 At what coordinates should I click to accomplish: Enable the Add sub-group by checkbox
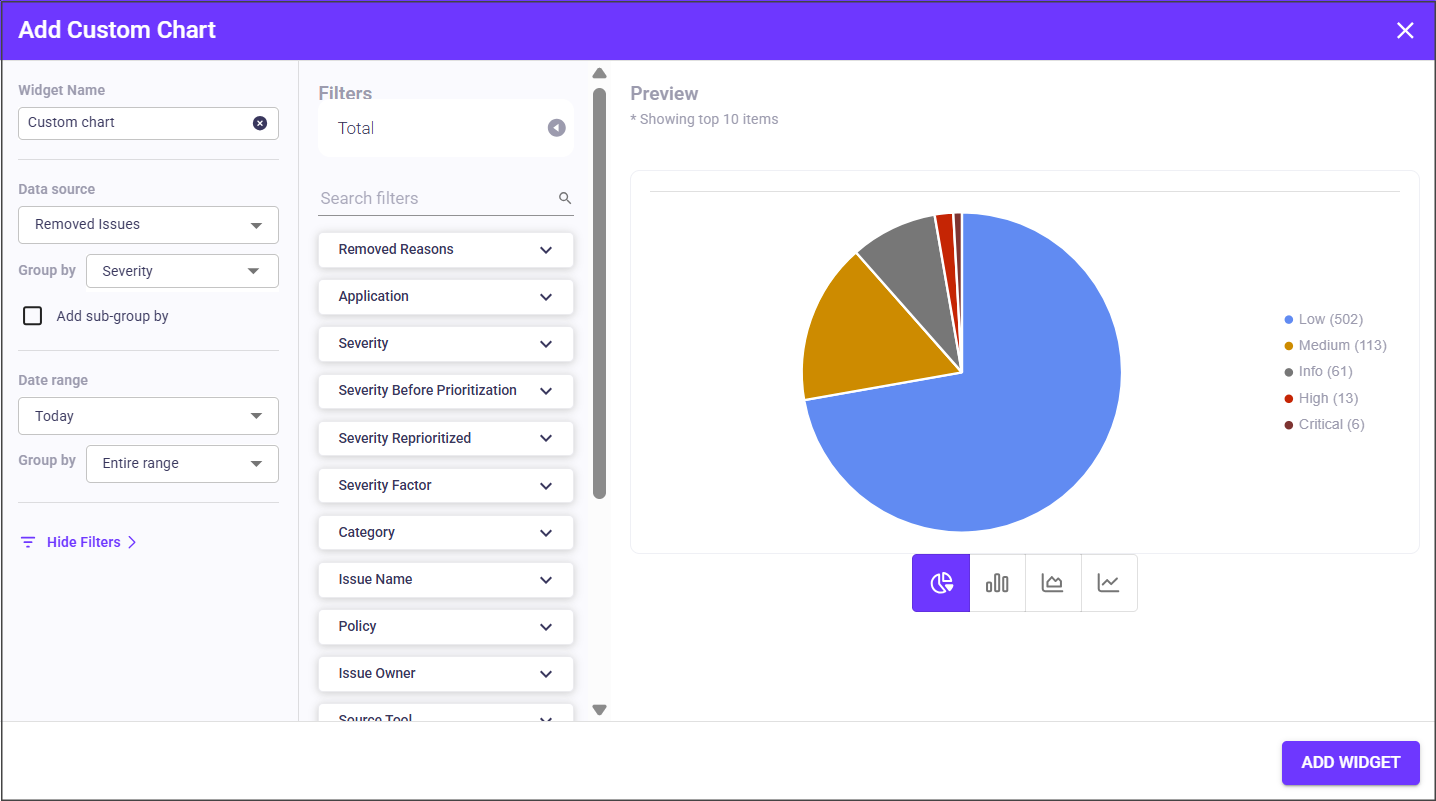[x=33, y=316]
